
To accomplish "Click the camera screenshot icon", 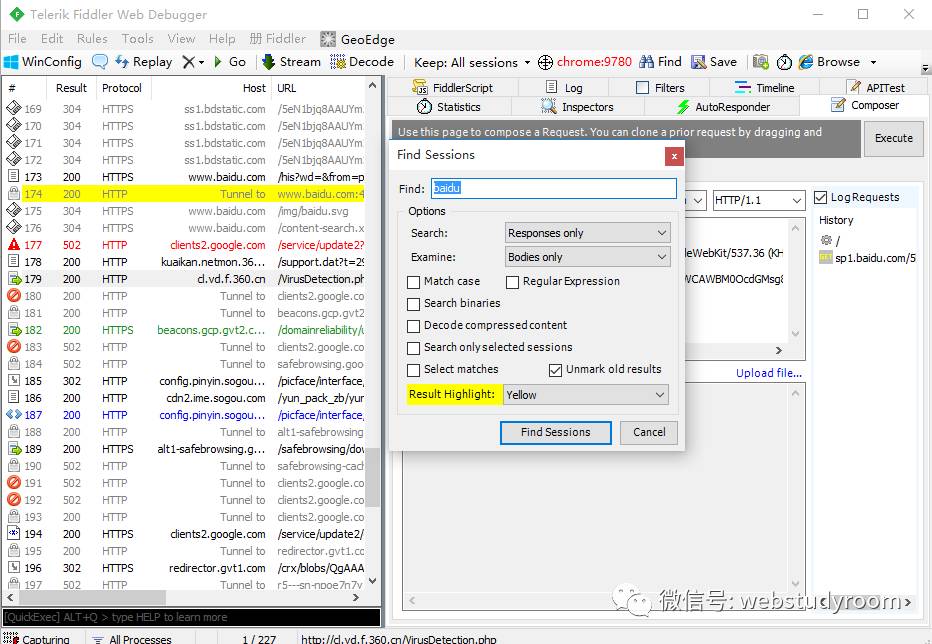I will coord(760,62).
